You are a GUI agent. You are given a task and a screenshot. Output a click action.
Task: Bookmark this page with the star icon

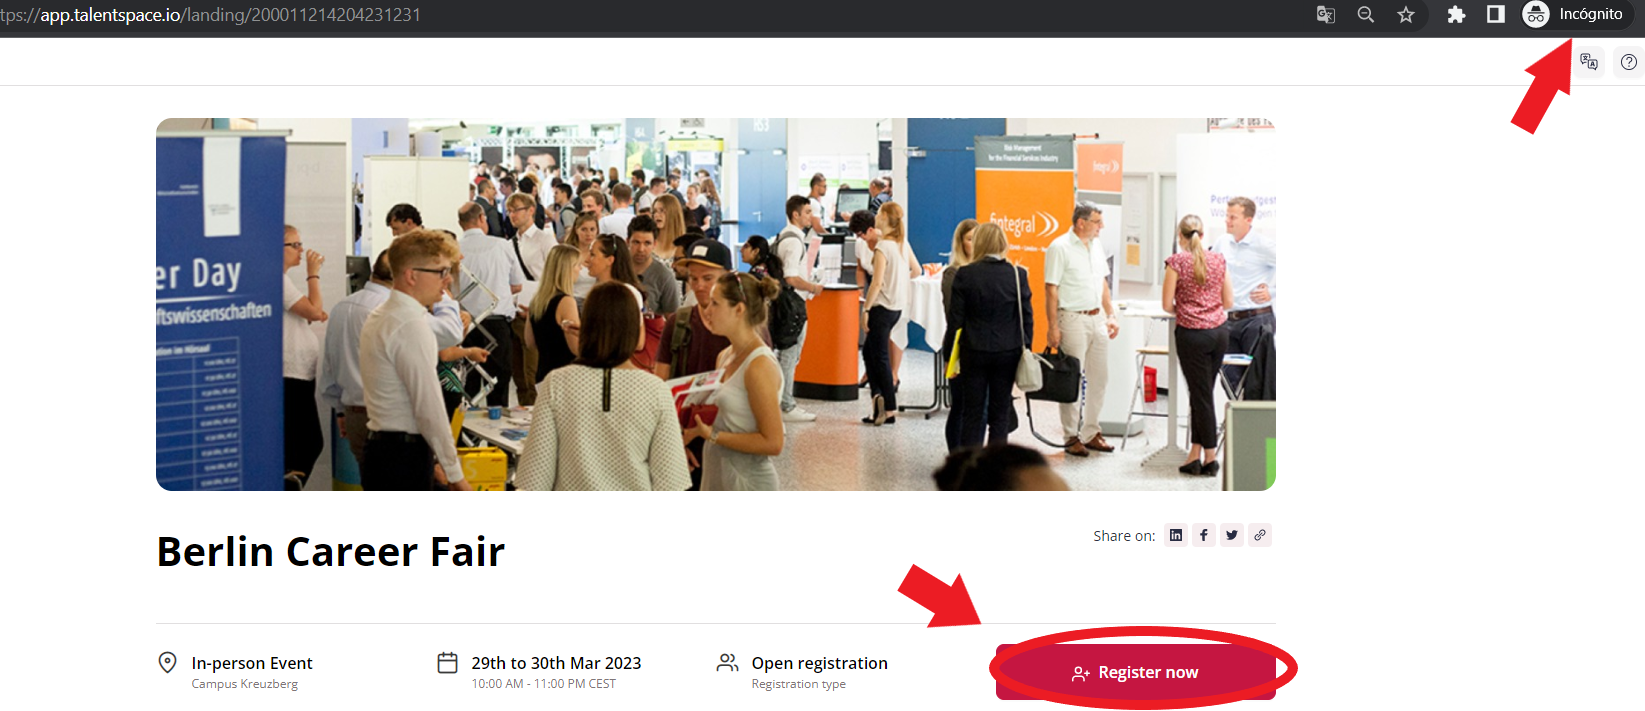[1406, 14]
